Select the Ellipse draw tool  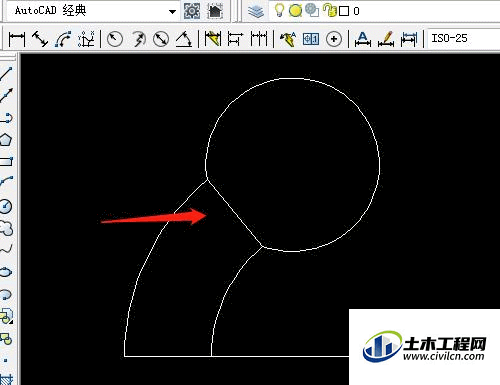tap(6, 272)
